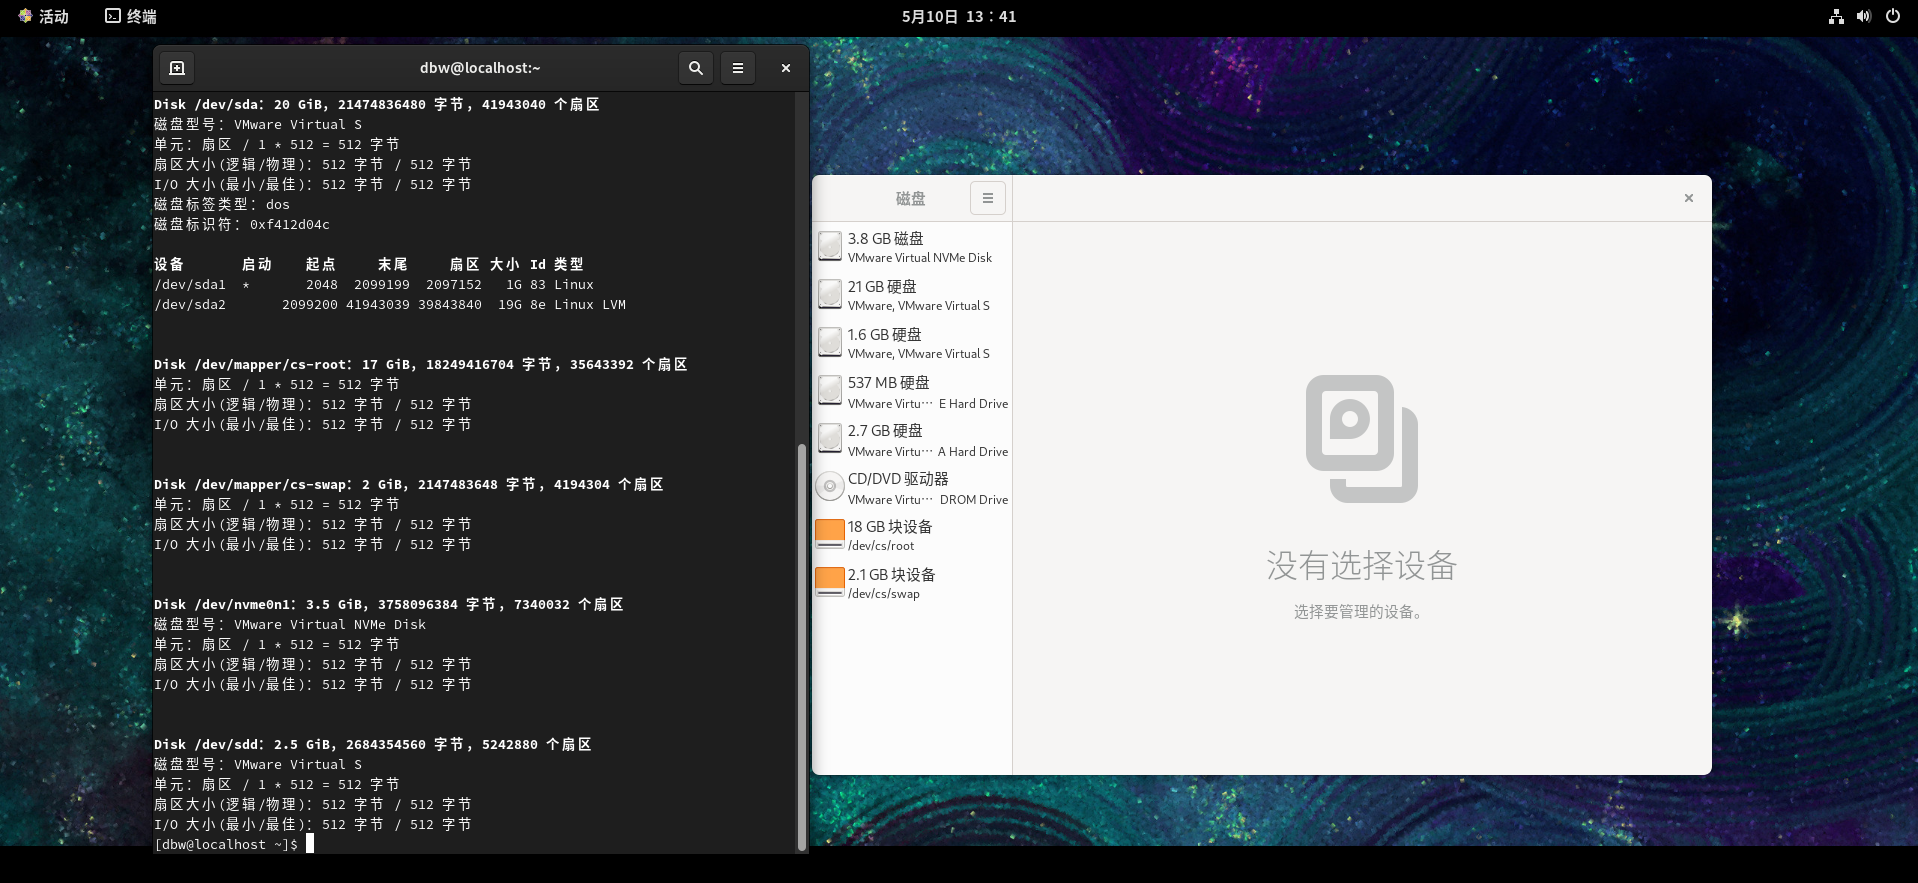Viewport: 1918px width, 883px height.
Task: Click the '1.6 GB 硬盘' entry label
Action: pos(885,335)
